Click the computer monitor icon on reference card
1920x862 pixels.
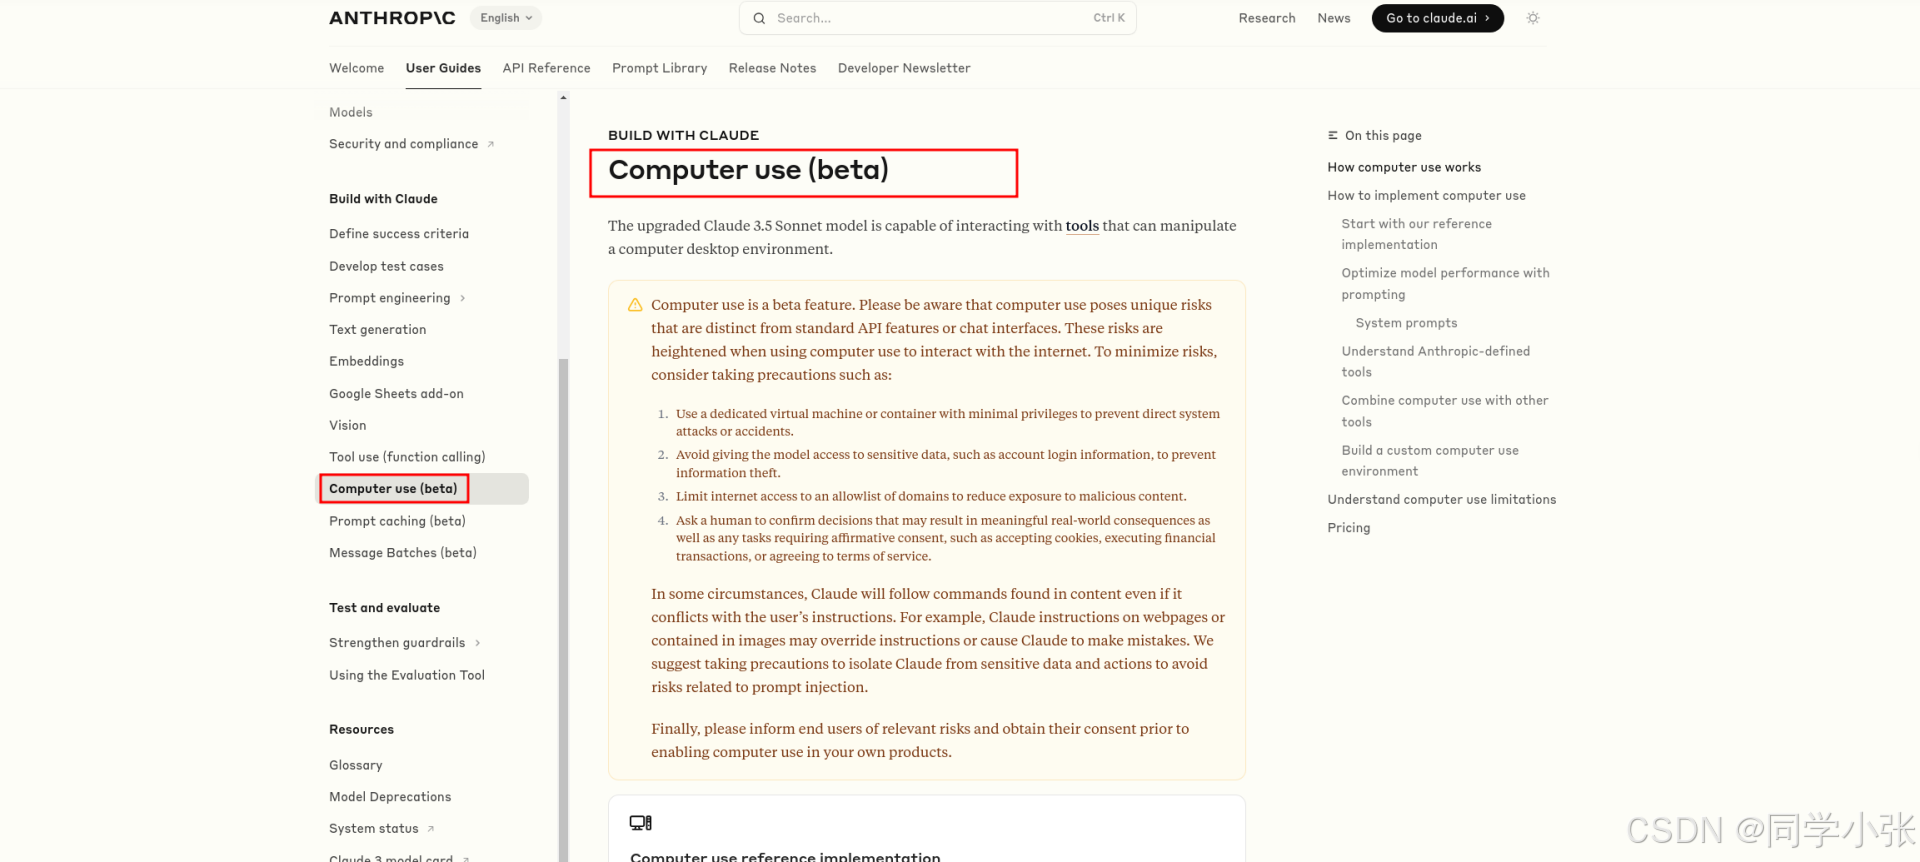pyautogui.click(x=641, y=823)
